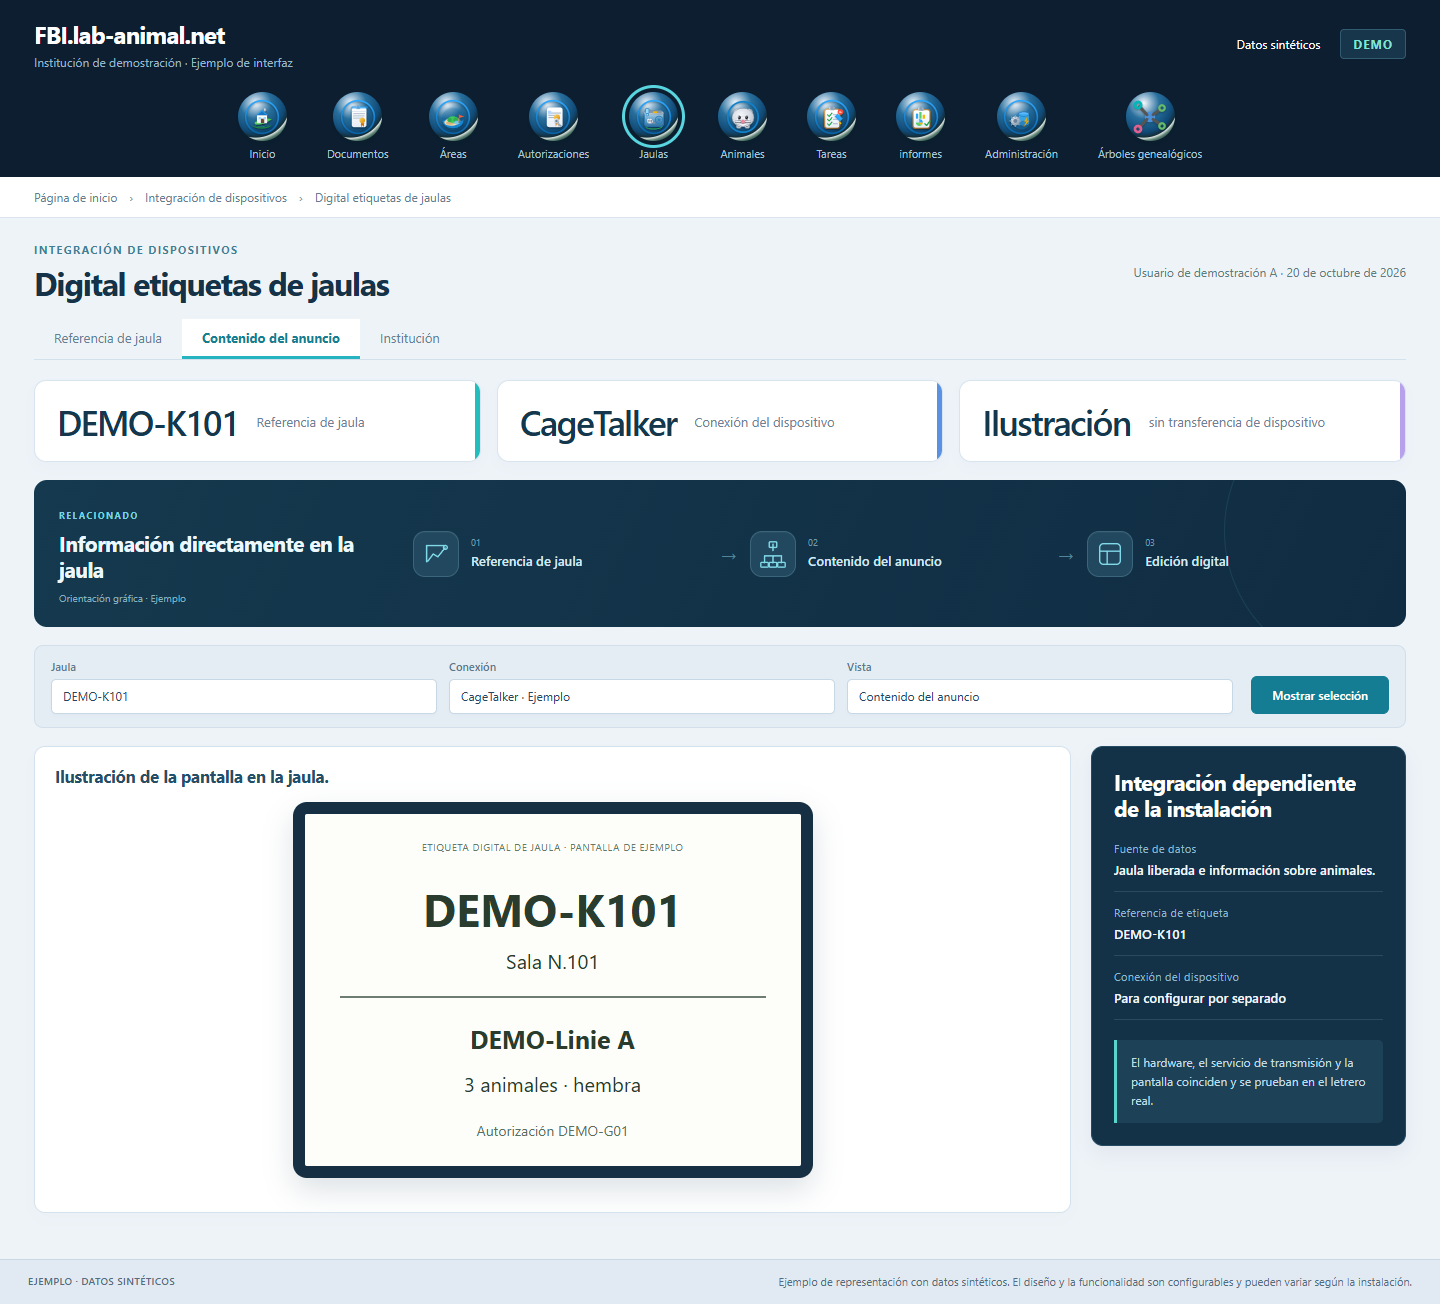The image size is (1440, 1304).
Task: Click 'Autorización DEMO-G01' on the label preview
Action: point(552,1131)
